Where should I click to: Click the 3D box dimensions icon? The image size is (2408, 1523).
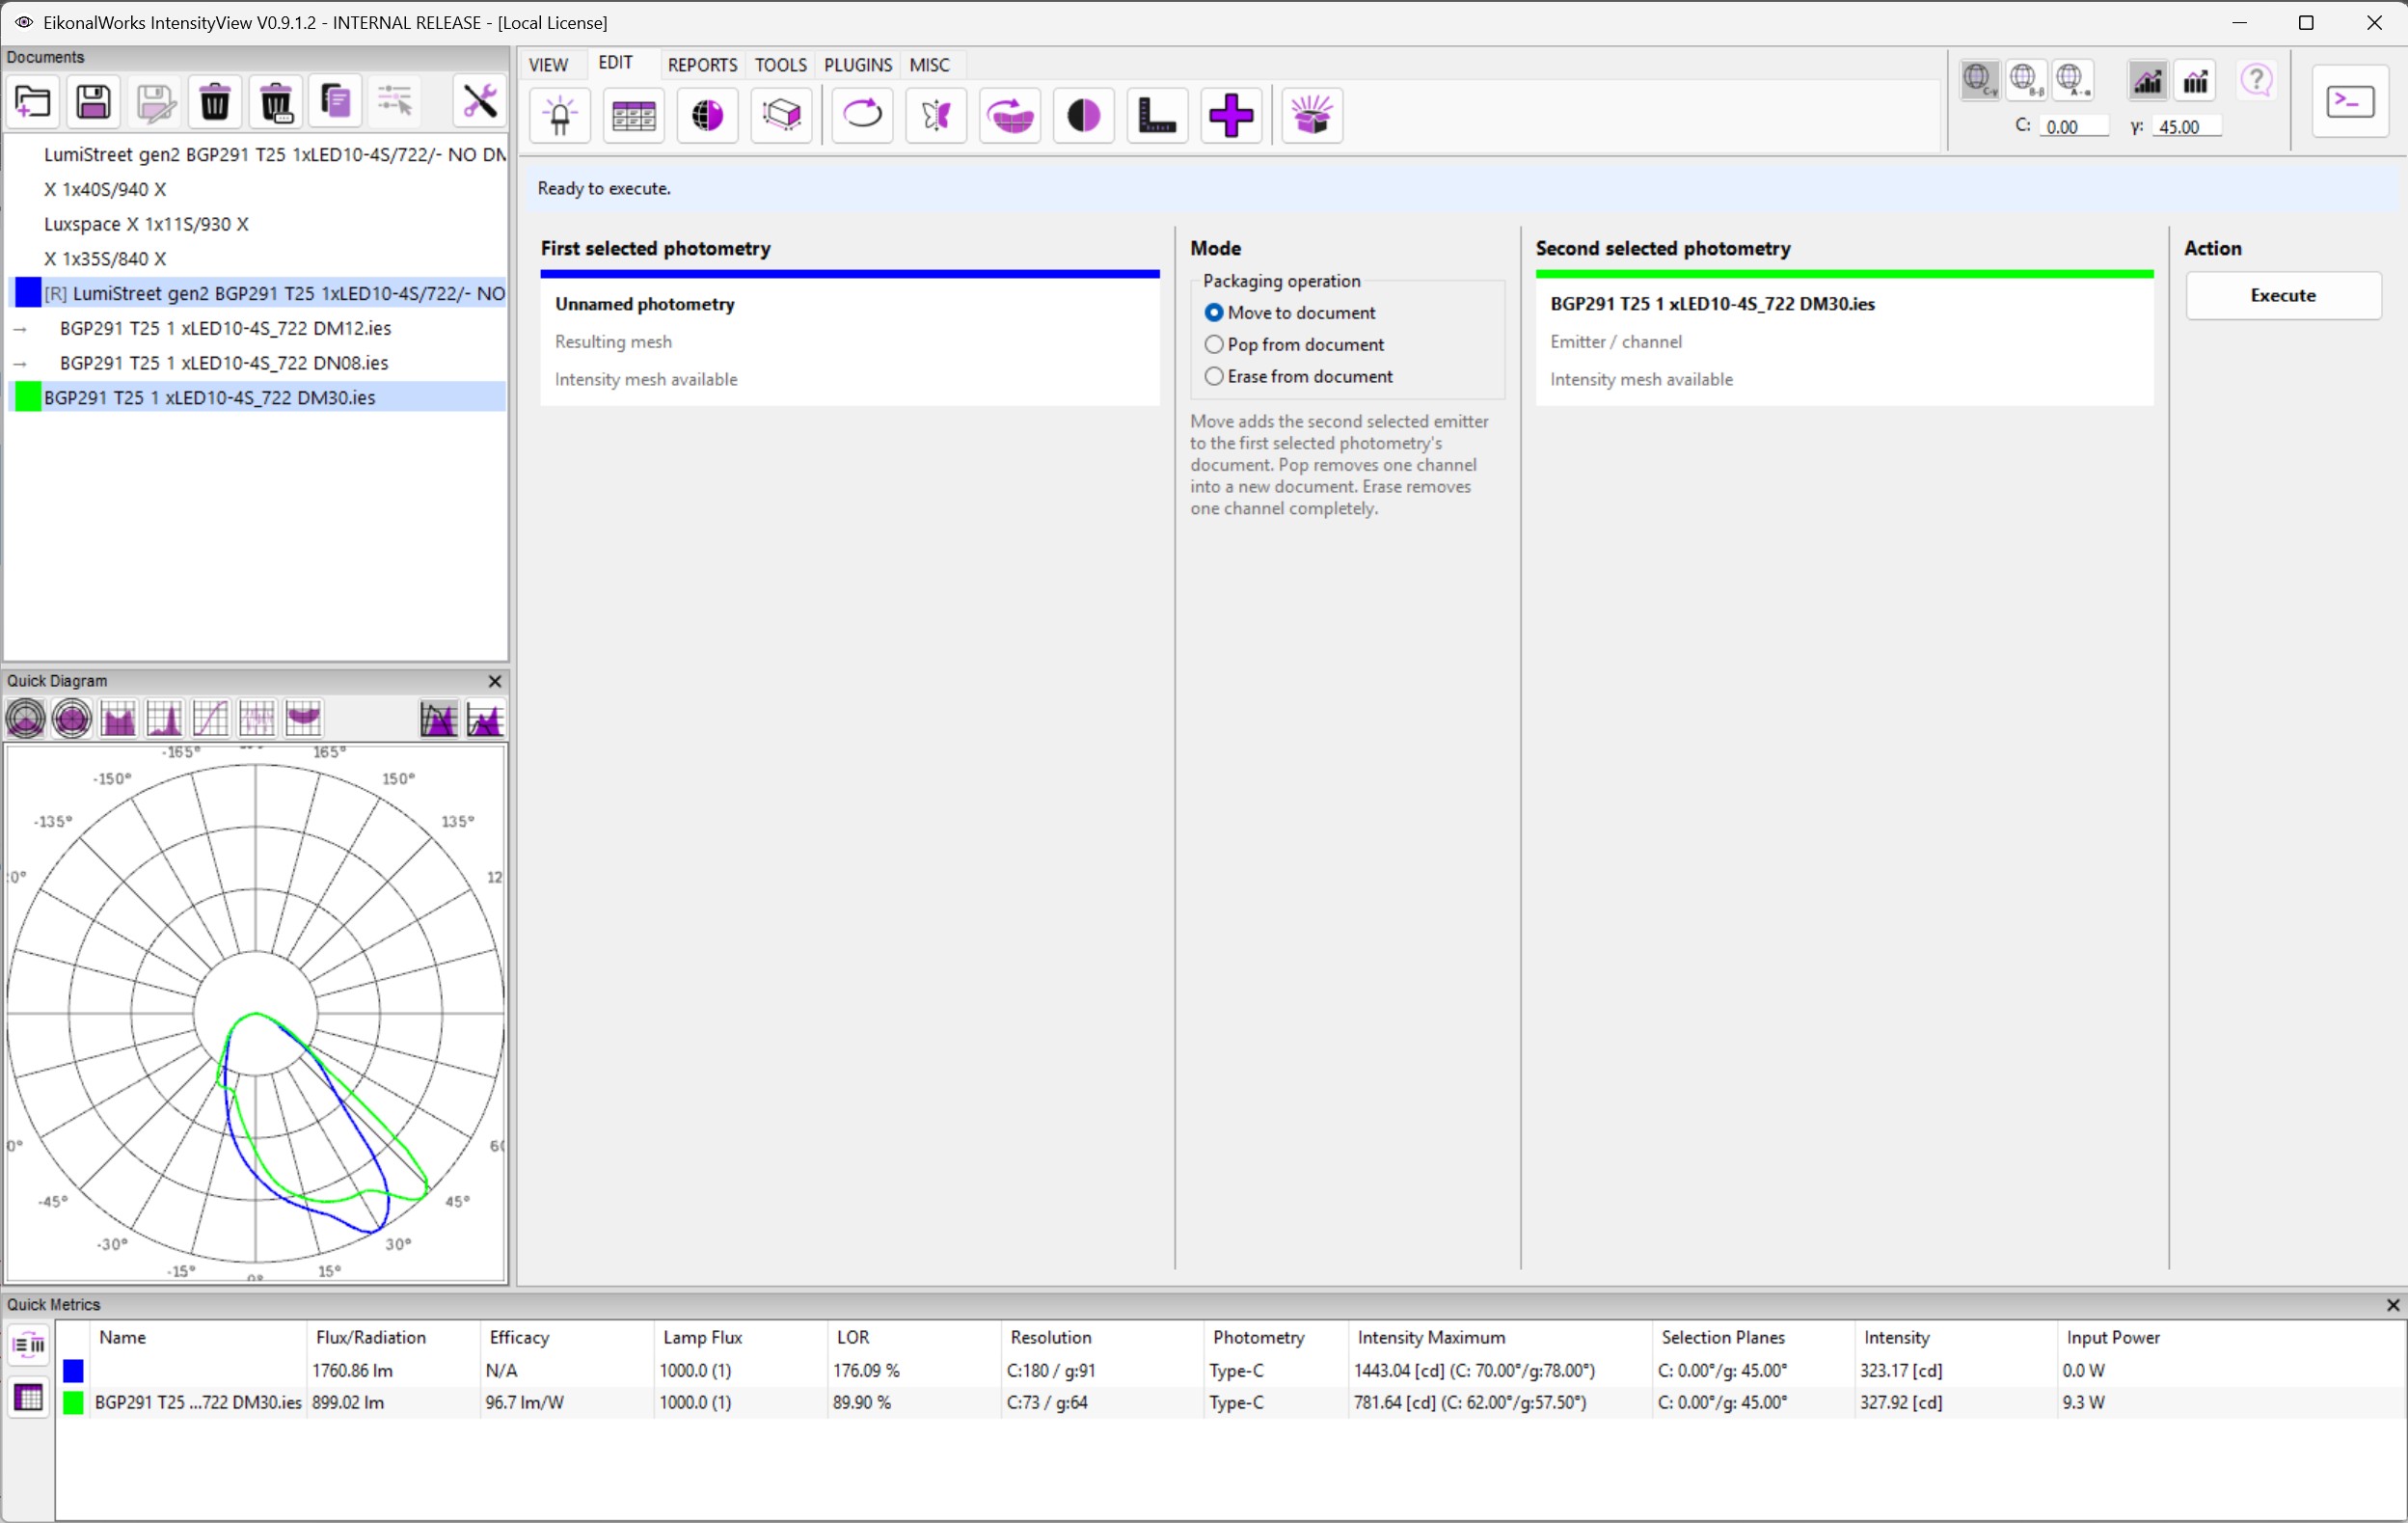[x=782, y=116]
